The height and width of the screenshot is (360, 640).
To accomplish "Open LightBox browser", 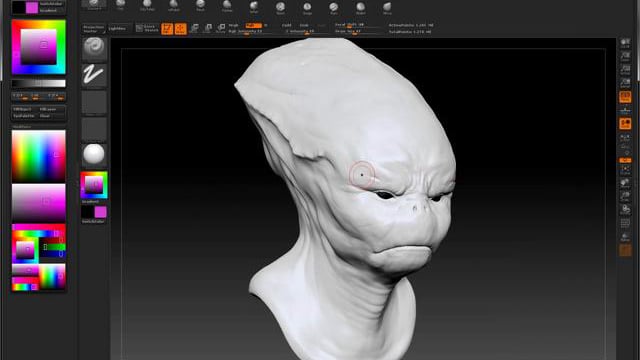I will coord(119,29).
